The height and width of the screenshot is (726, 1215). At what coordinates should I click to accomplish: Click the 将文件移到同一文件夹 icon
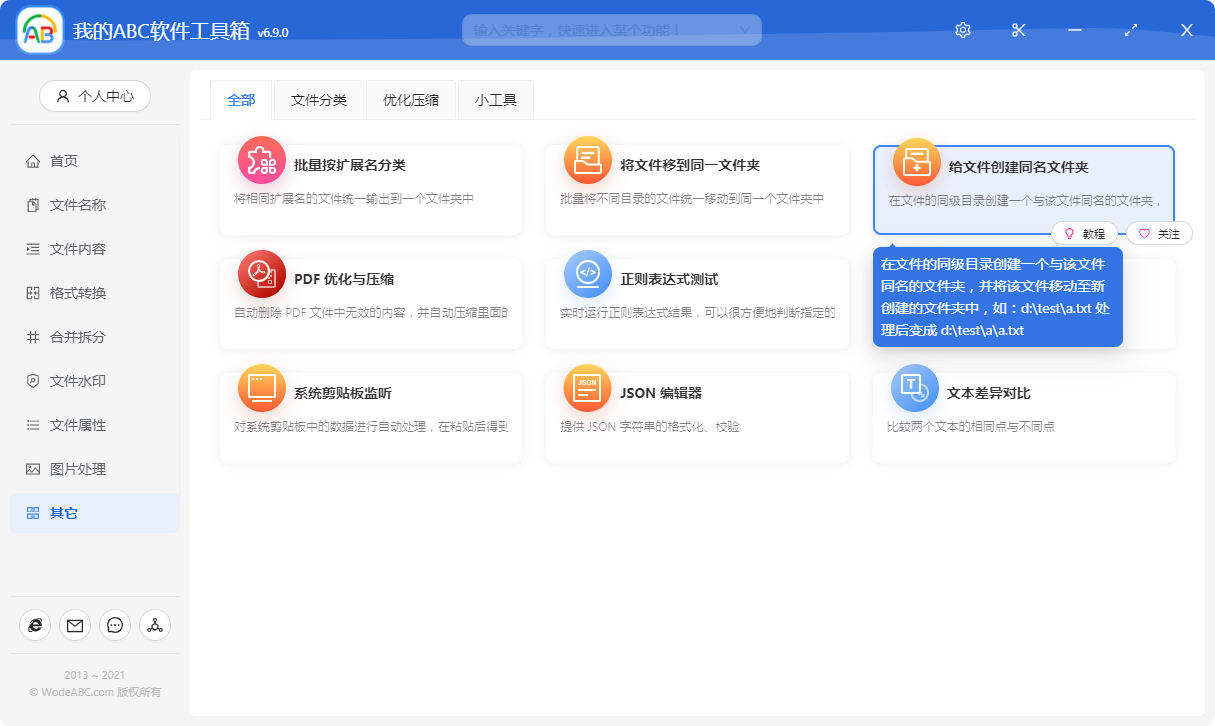point(586,160)
